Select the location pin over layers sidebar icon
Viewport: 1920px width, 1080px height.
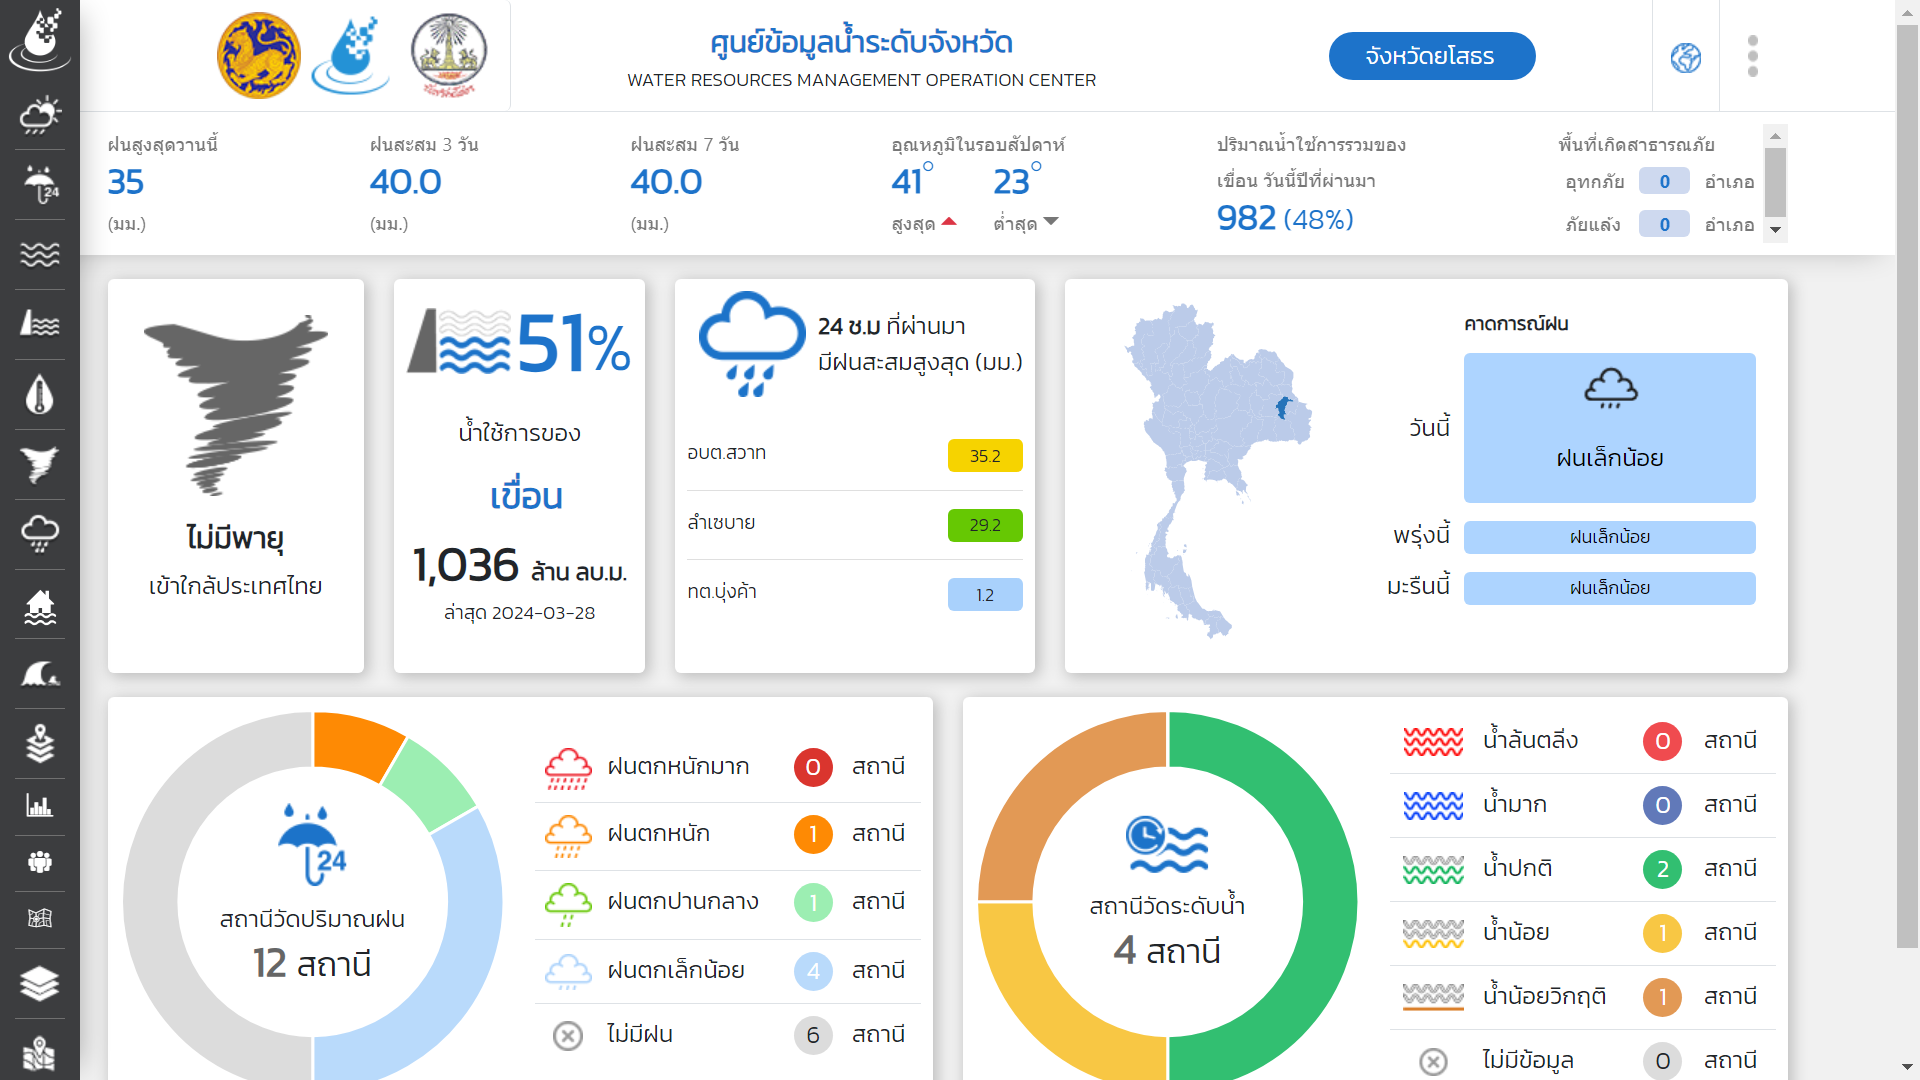40,743
